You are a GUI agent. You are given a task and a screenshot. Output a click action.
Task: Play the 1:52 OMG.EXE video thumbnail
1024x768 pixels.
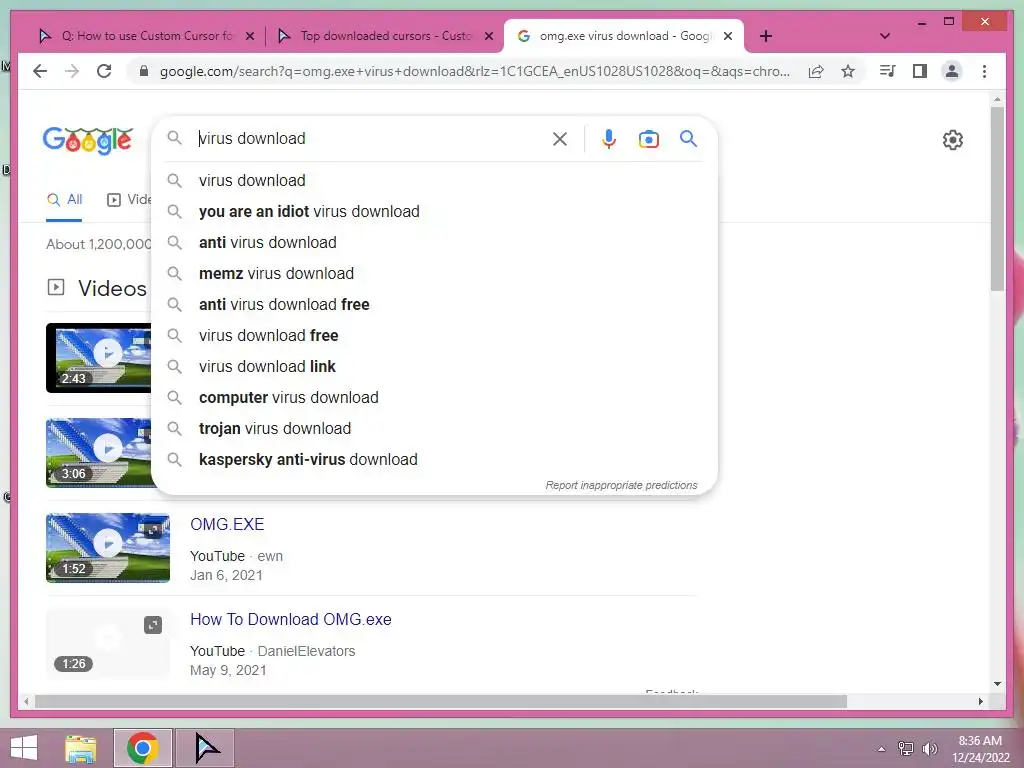[108, 548]
